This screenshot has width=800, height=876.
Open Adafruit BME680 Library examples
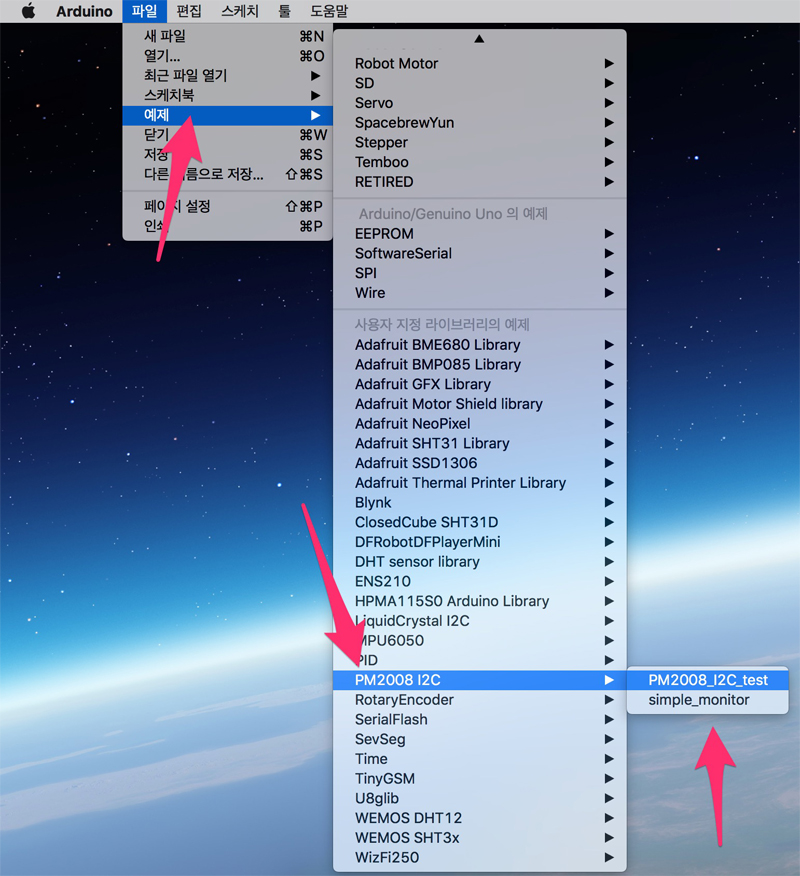[x=479, y=345]
